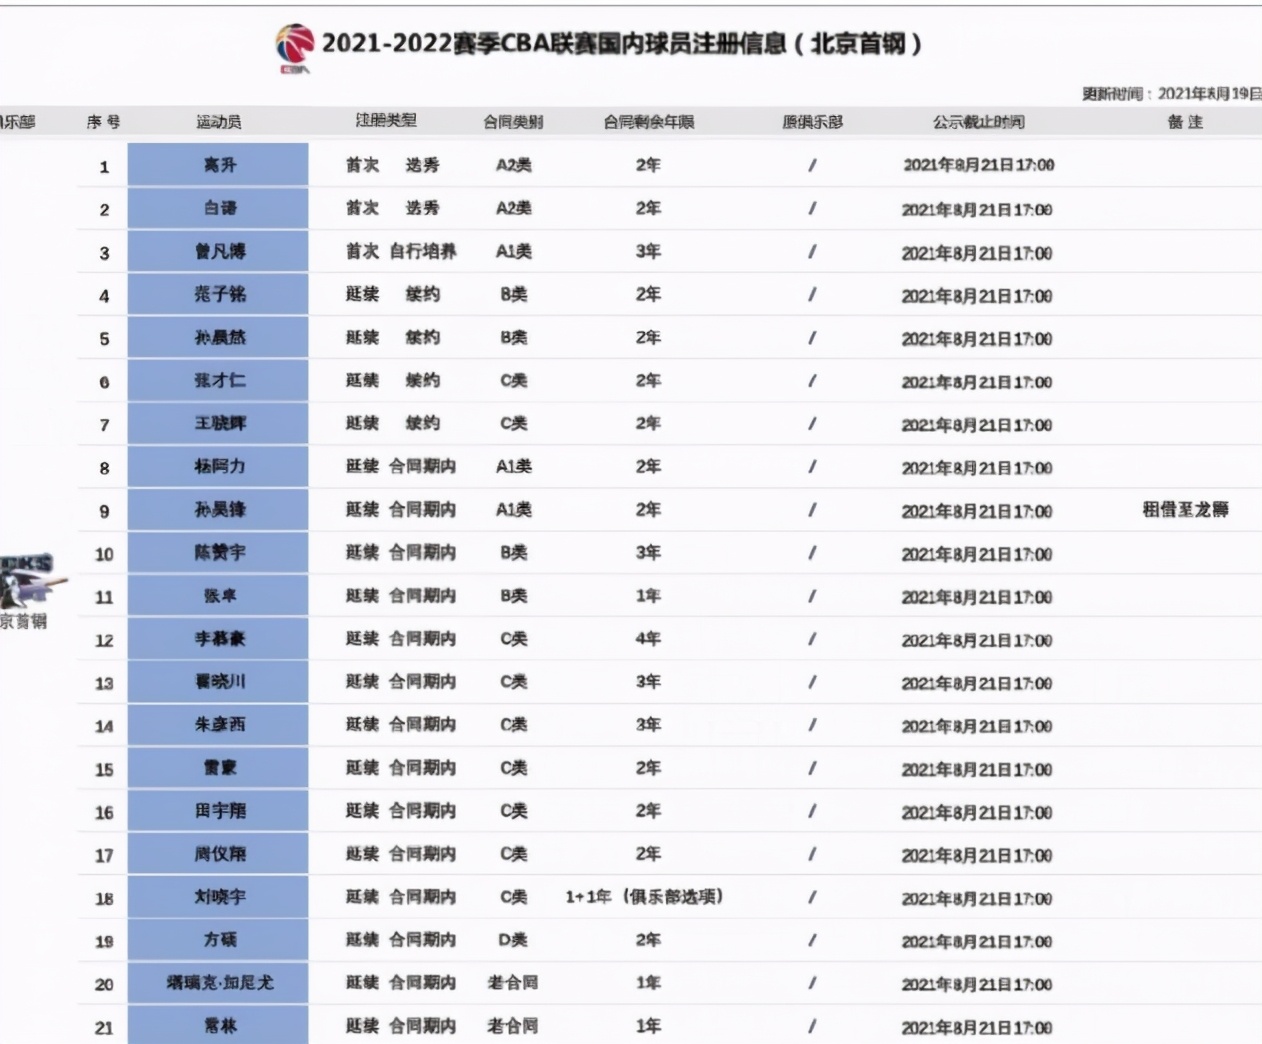Click the 3年 cell in 曾凡博's row

coord(648,251)
